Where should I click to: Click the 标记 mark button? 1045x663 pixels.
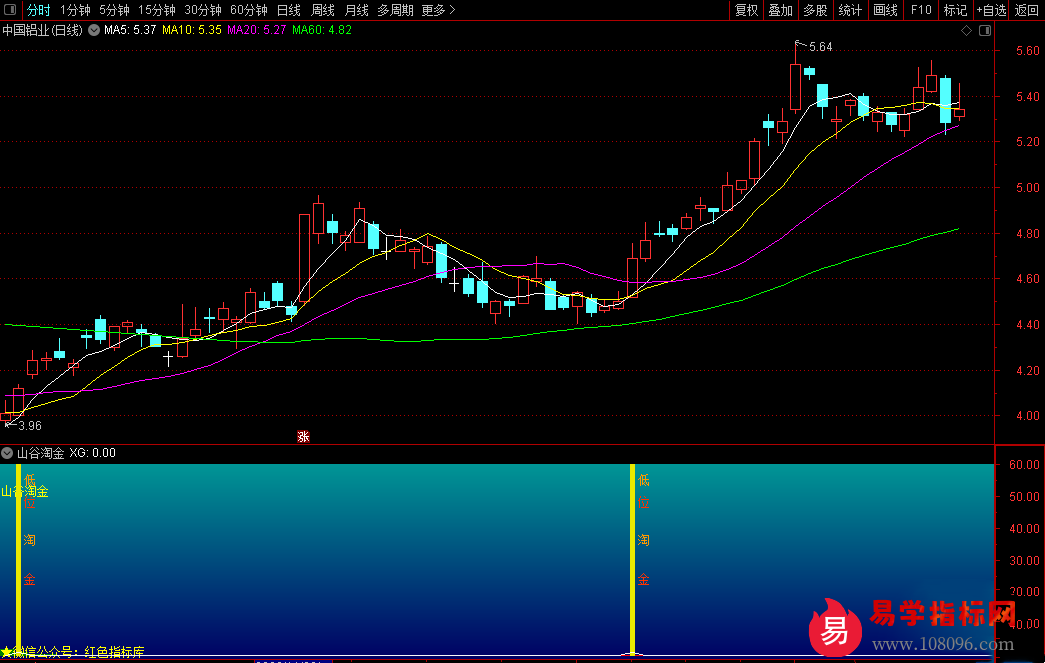coord(956,10)
